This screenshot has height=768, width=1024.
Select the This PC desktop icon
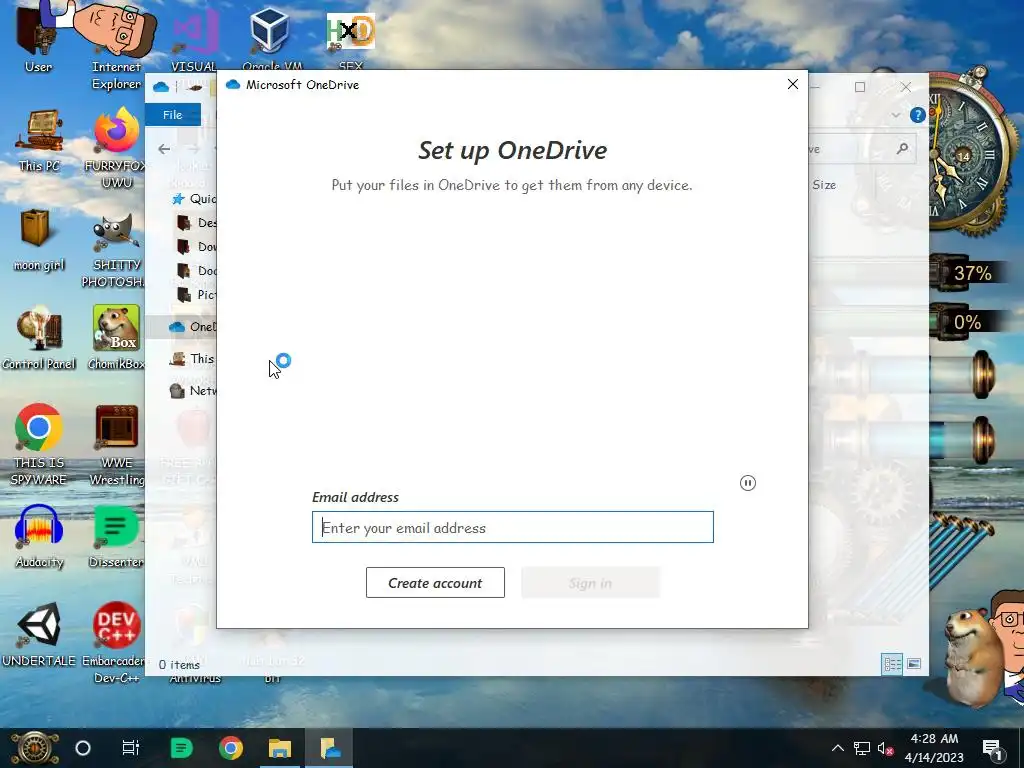coord(39,140)
